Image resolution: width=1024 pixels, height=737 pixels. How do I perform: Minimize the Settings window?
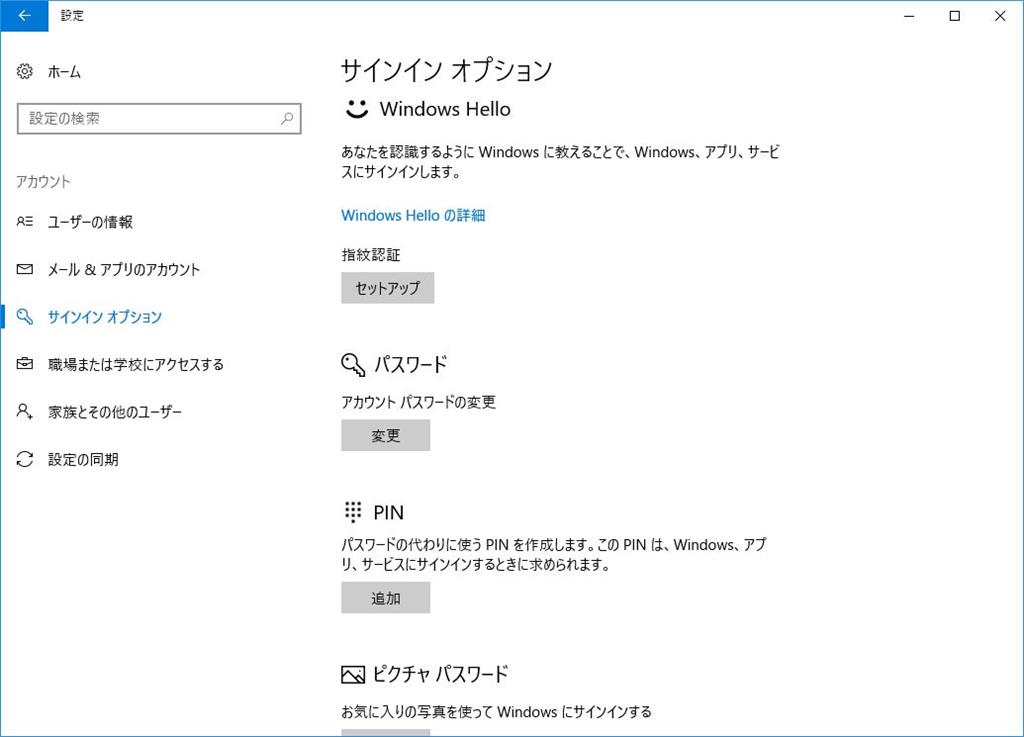point(909,16)
